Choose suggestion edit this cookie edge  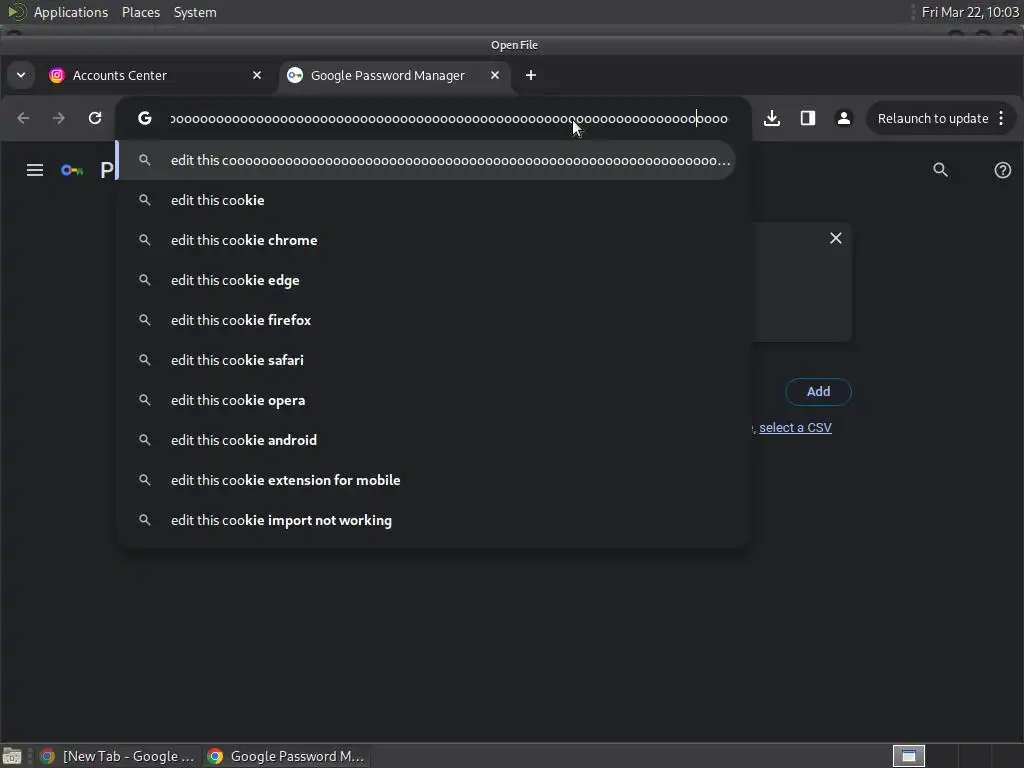tap(426, 280)
